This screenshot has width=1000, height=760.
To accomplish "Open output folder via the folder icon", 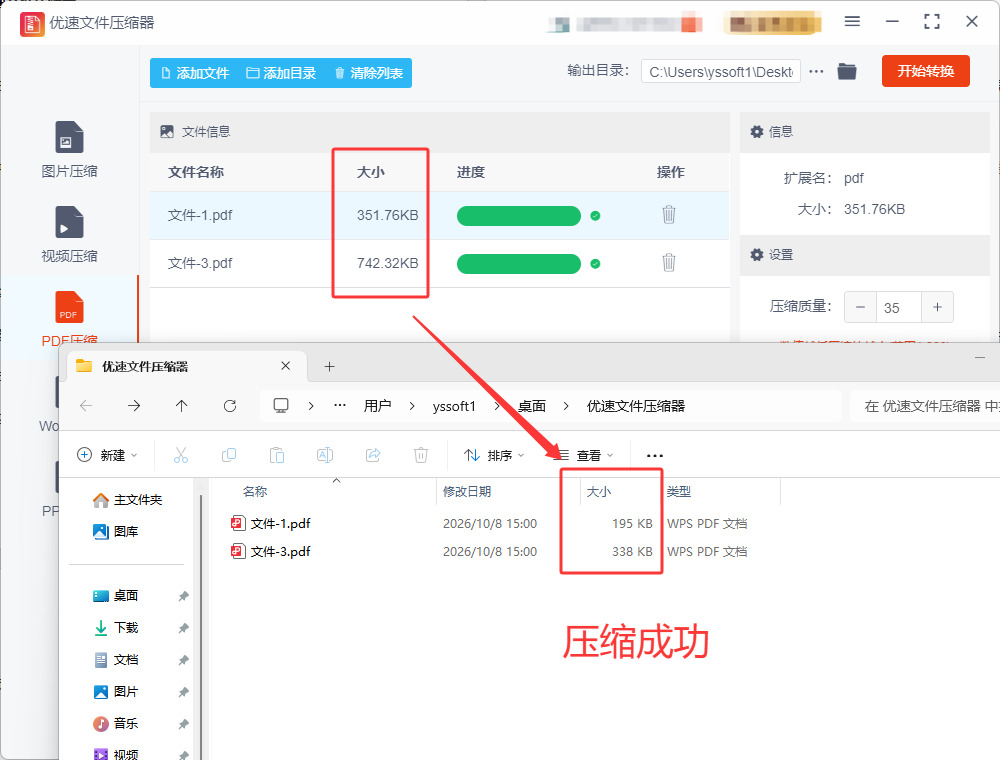I will 847,71.
